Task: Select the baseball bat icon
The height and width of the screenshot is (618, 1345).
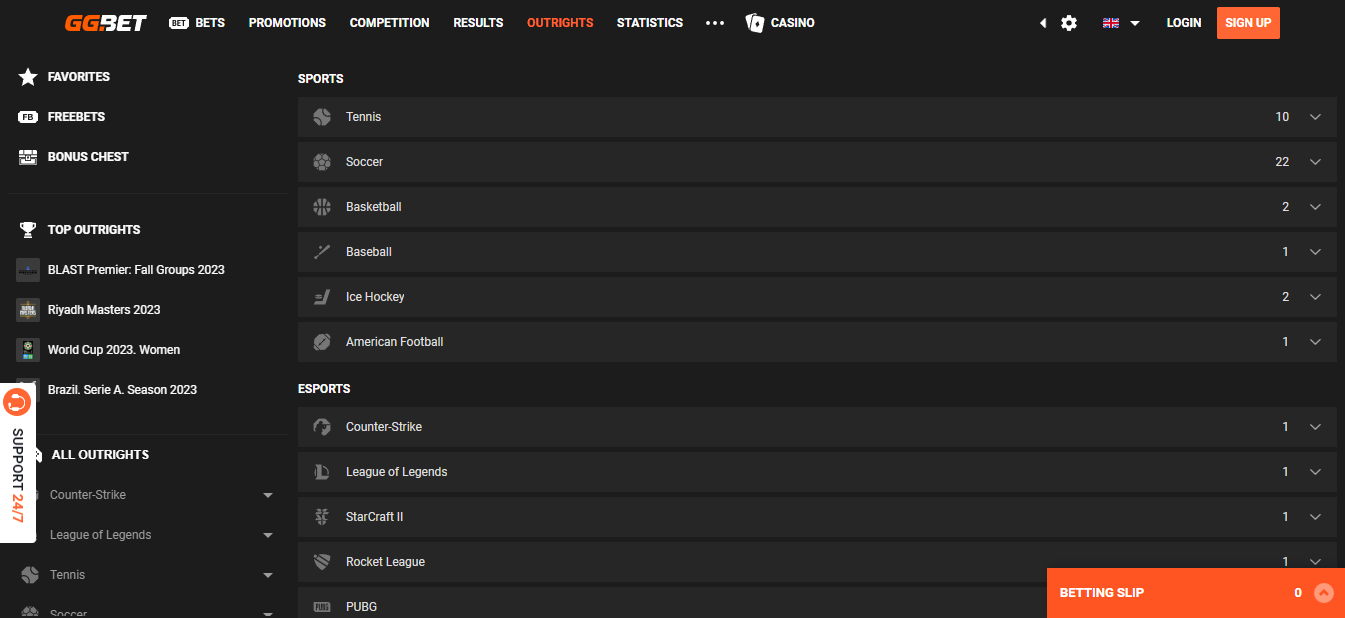Action: click(322, 252)
